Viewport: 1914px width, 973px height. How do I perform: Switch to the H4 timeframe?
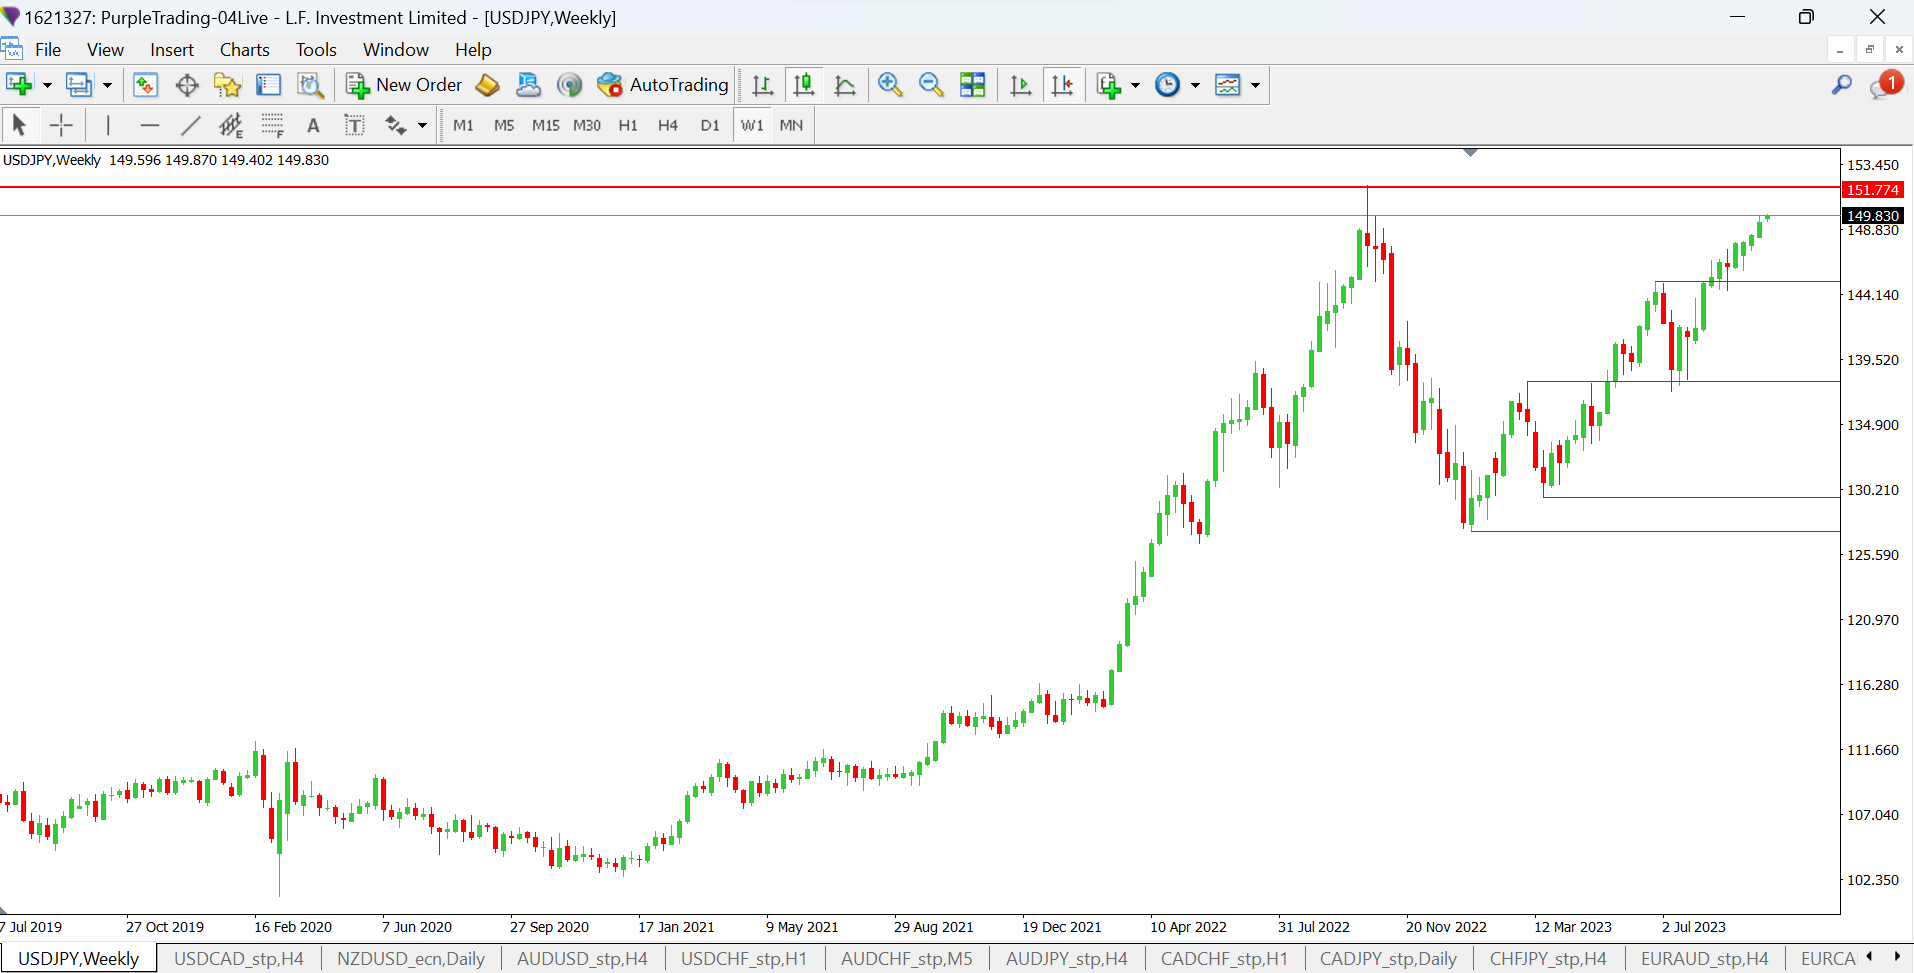668,125
